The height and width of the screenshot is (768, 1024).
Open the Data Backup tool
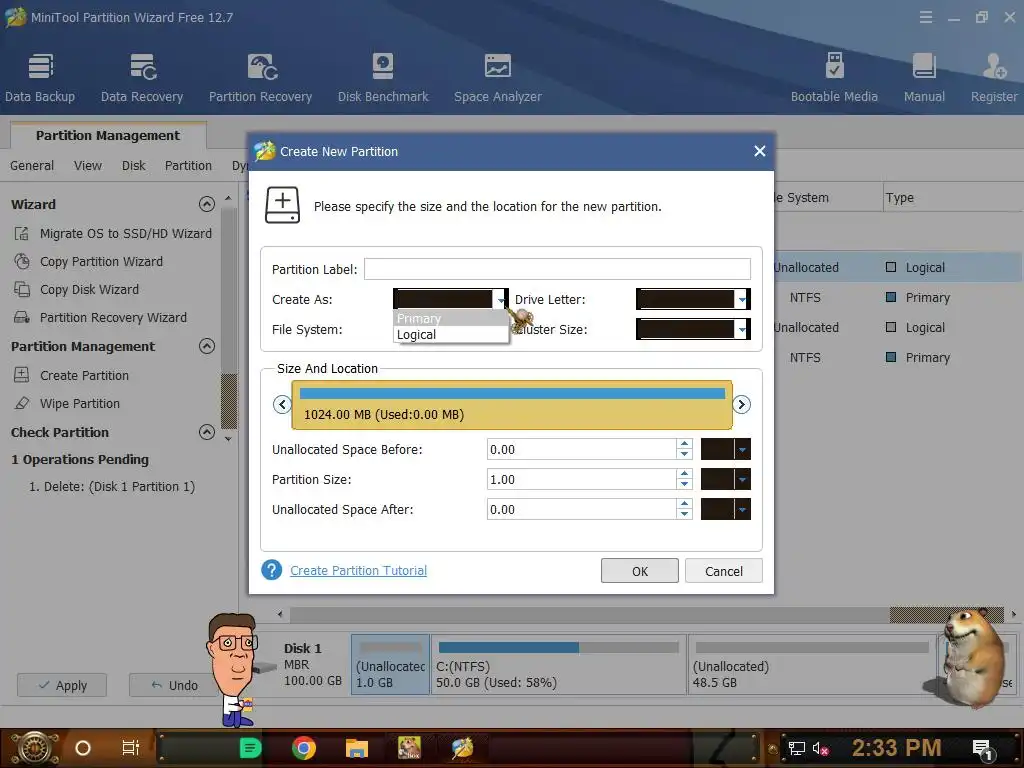coord(40,78)
